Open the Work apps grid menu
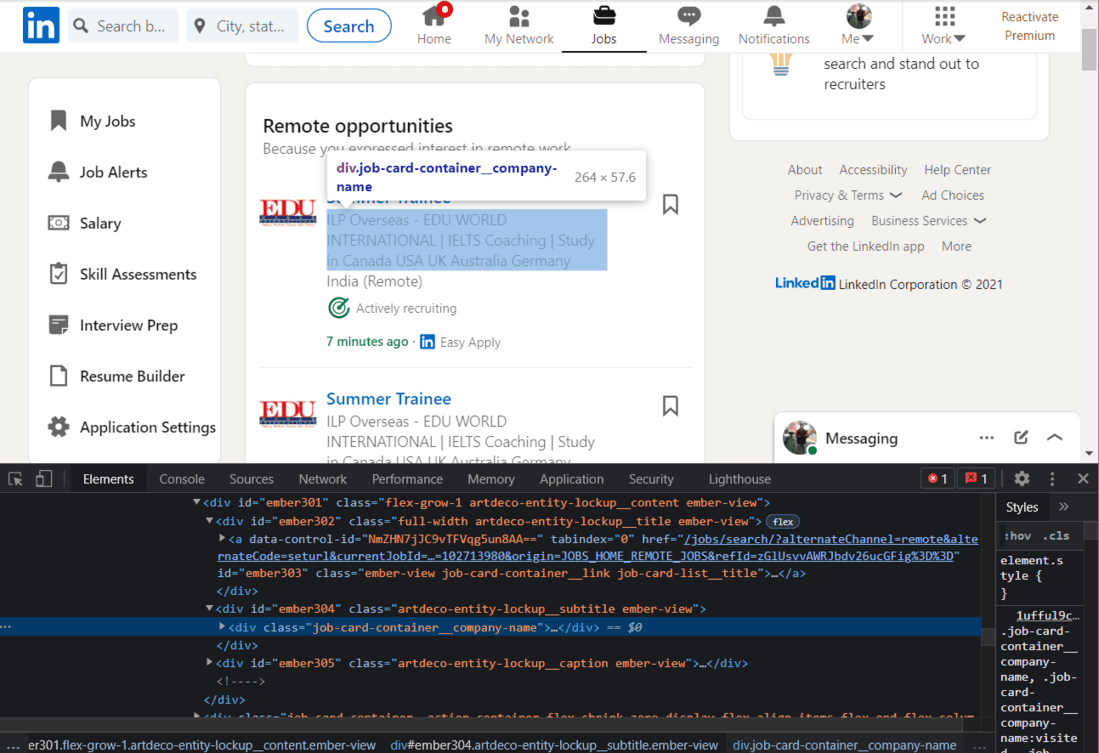 point(943,25)
